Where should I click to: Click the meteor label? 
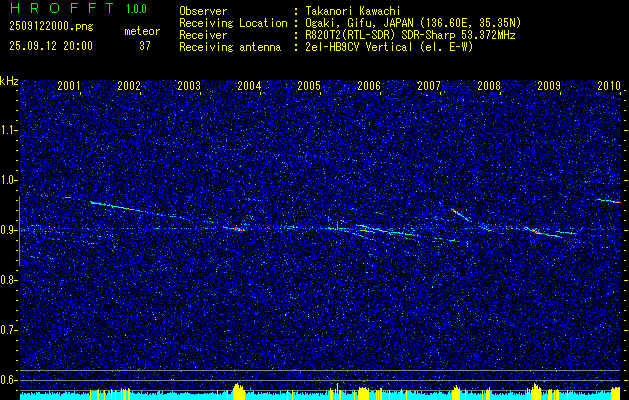[x=142, y=31]
